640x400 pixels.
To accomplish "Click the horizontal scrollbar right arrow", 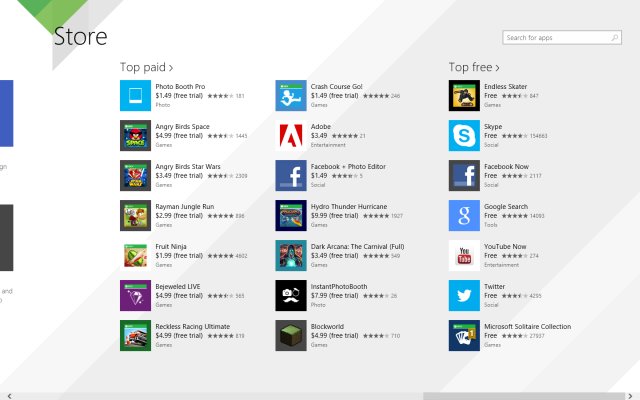I will [x=634, y=395].
